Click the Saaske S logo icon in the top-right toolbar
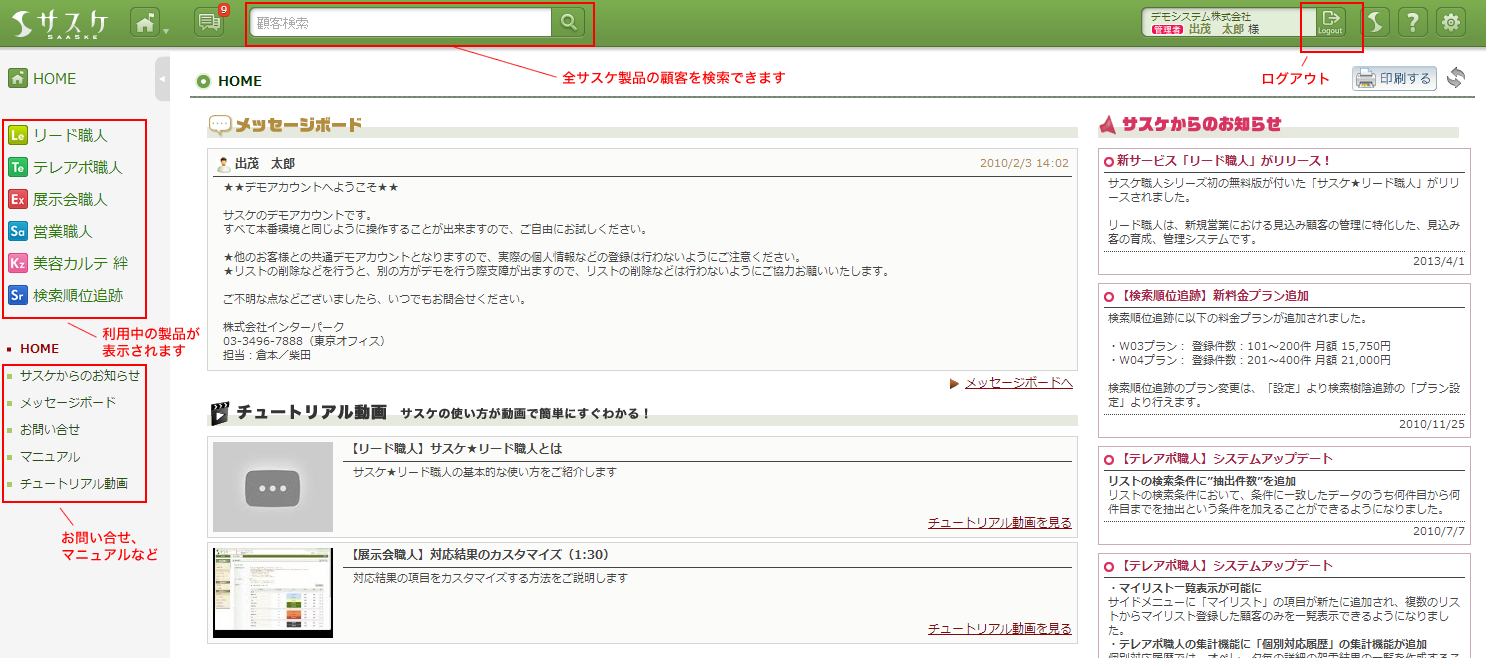This screenshot has height=658, width=1486. coord(1377,22)
